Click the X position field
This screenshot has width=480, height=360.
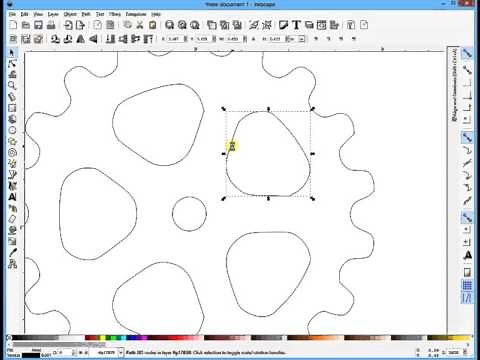coord(174,39)
